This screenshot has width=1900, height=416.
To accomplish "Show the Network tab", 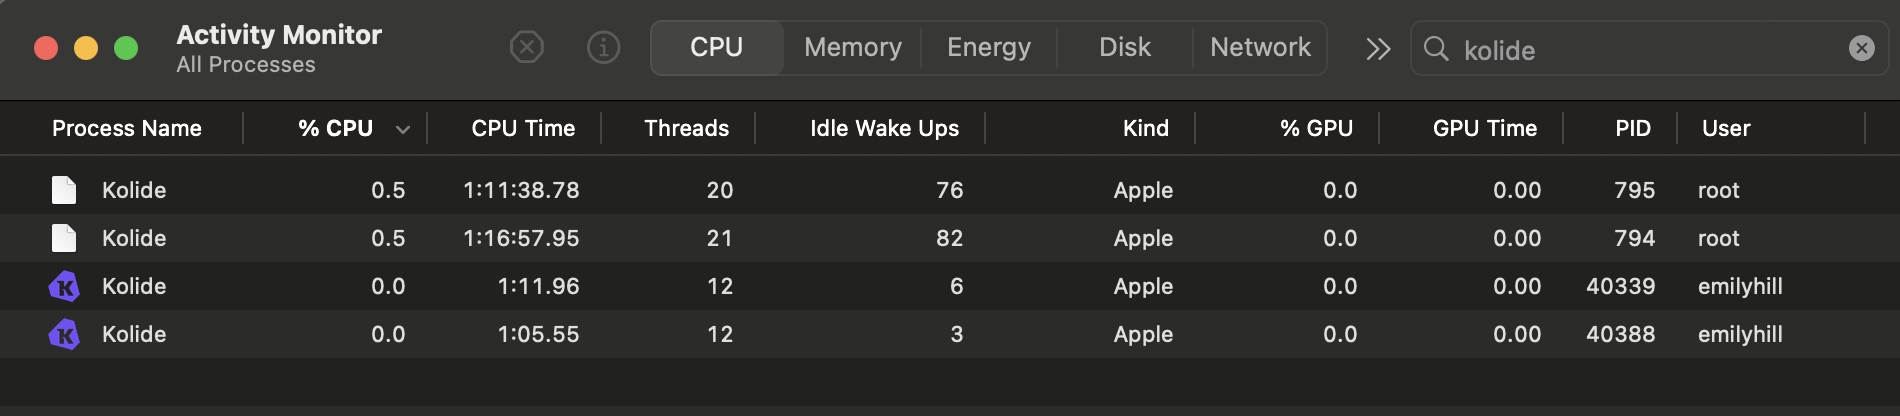I will [x=1260, y=48].
